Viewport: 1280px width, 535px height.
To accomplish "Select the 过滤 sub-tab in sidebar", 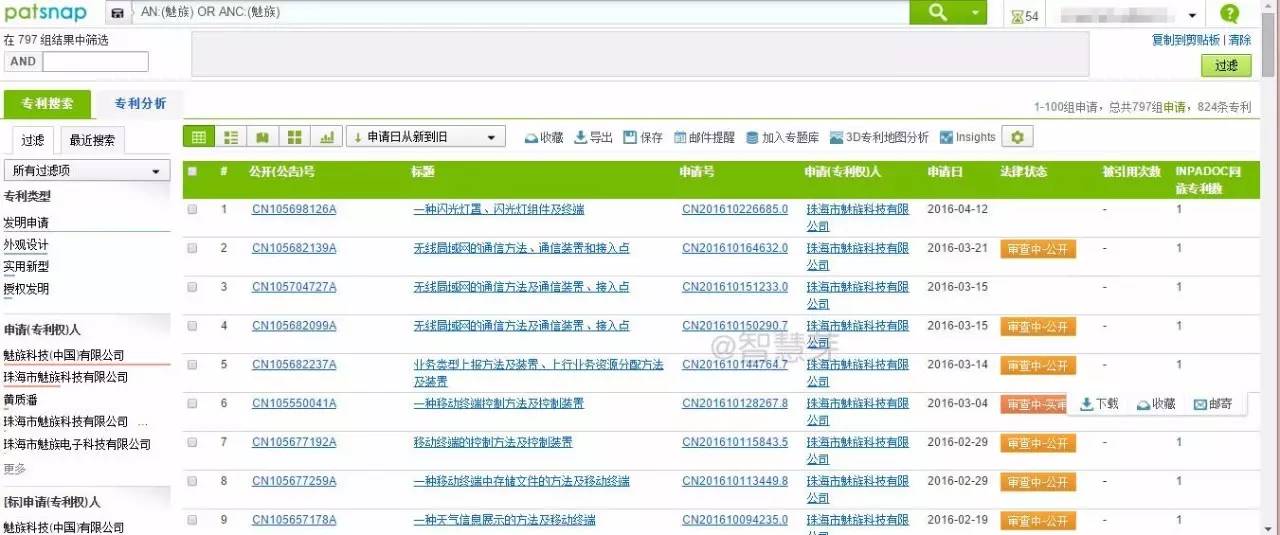I will pos(33,140).
